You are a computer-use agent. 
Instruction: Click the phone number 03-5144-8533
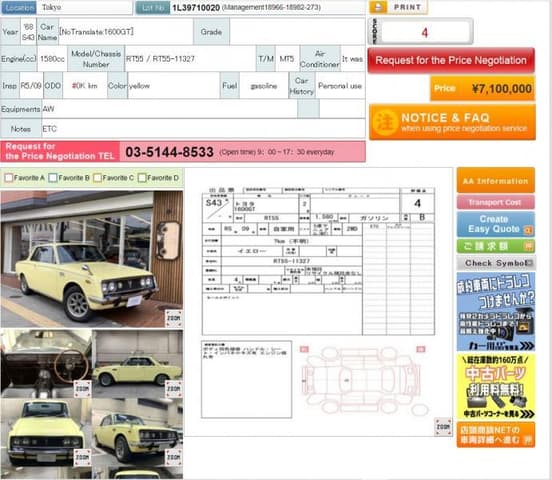point(169,152)
